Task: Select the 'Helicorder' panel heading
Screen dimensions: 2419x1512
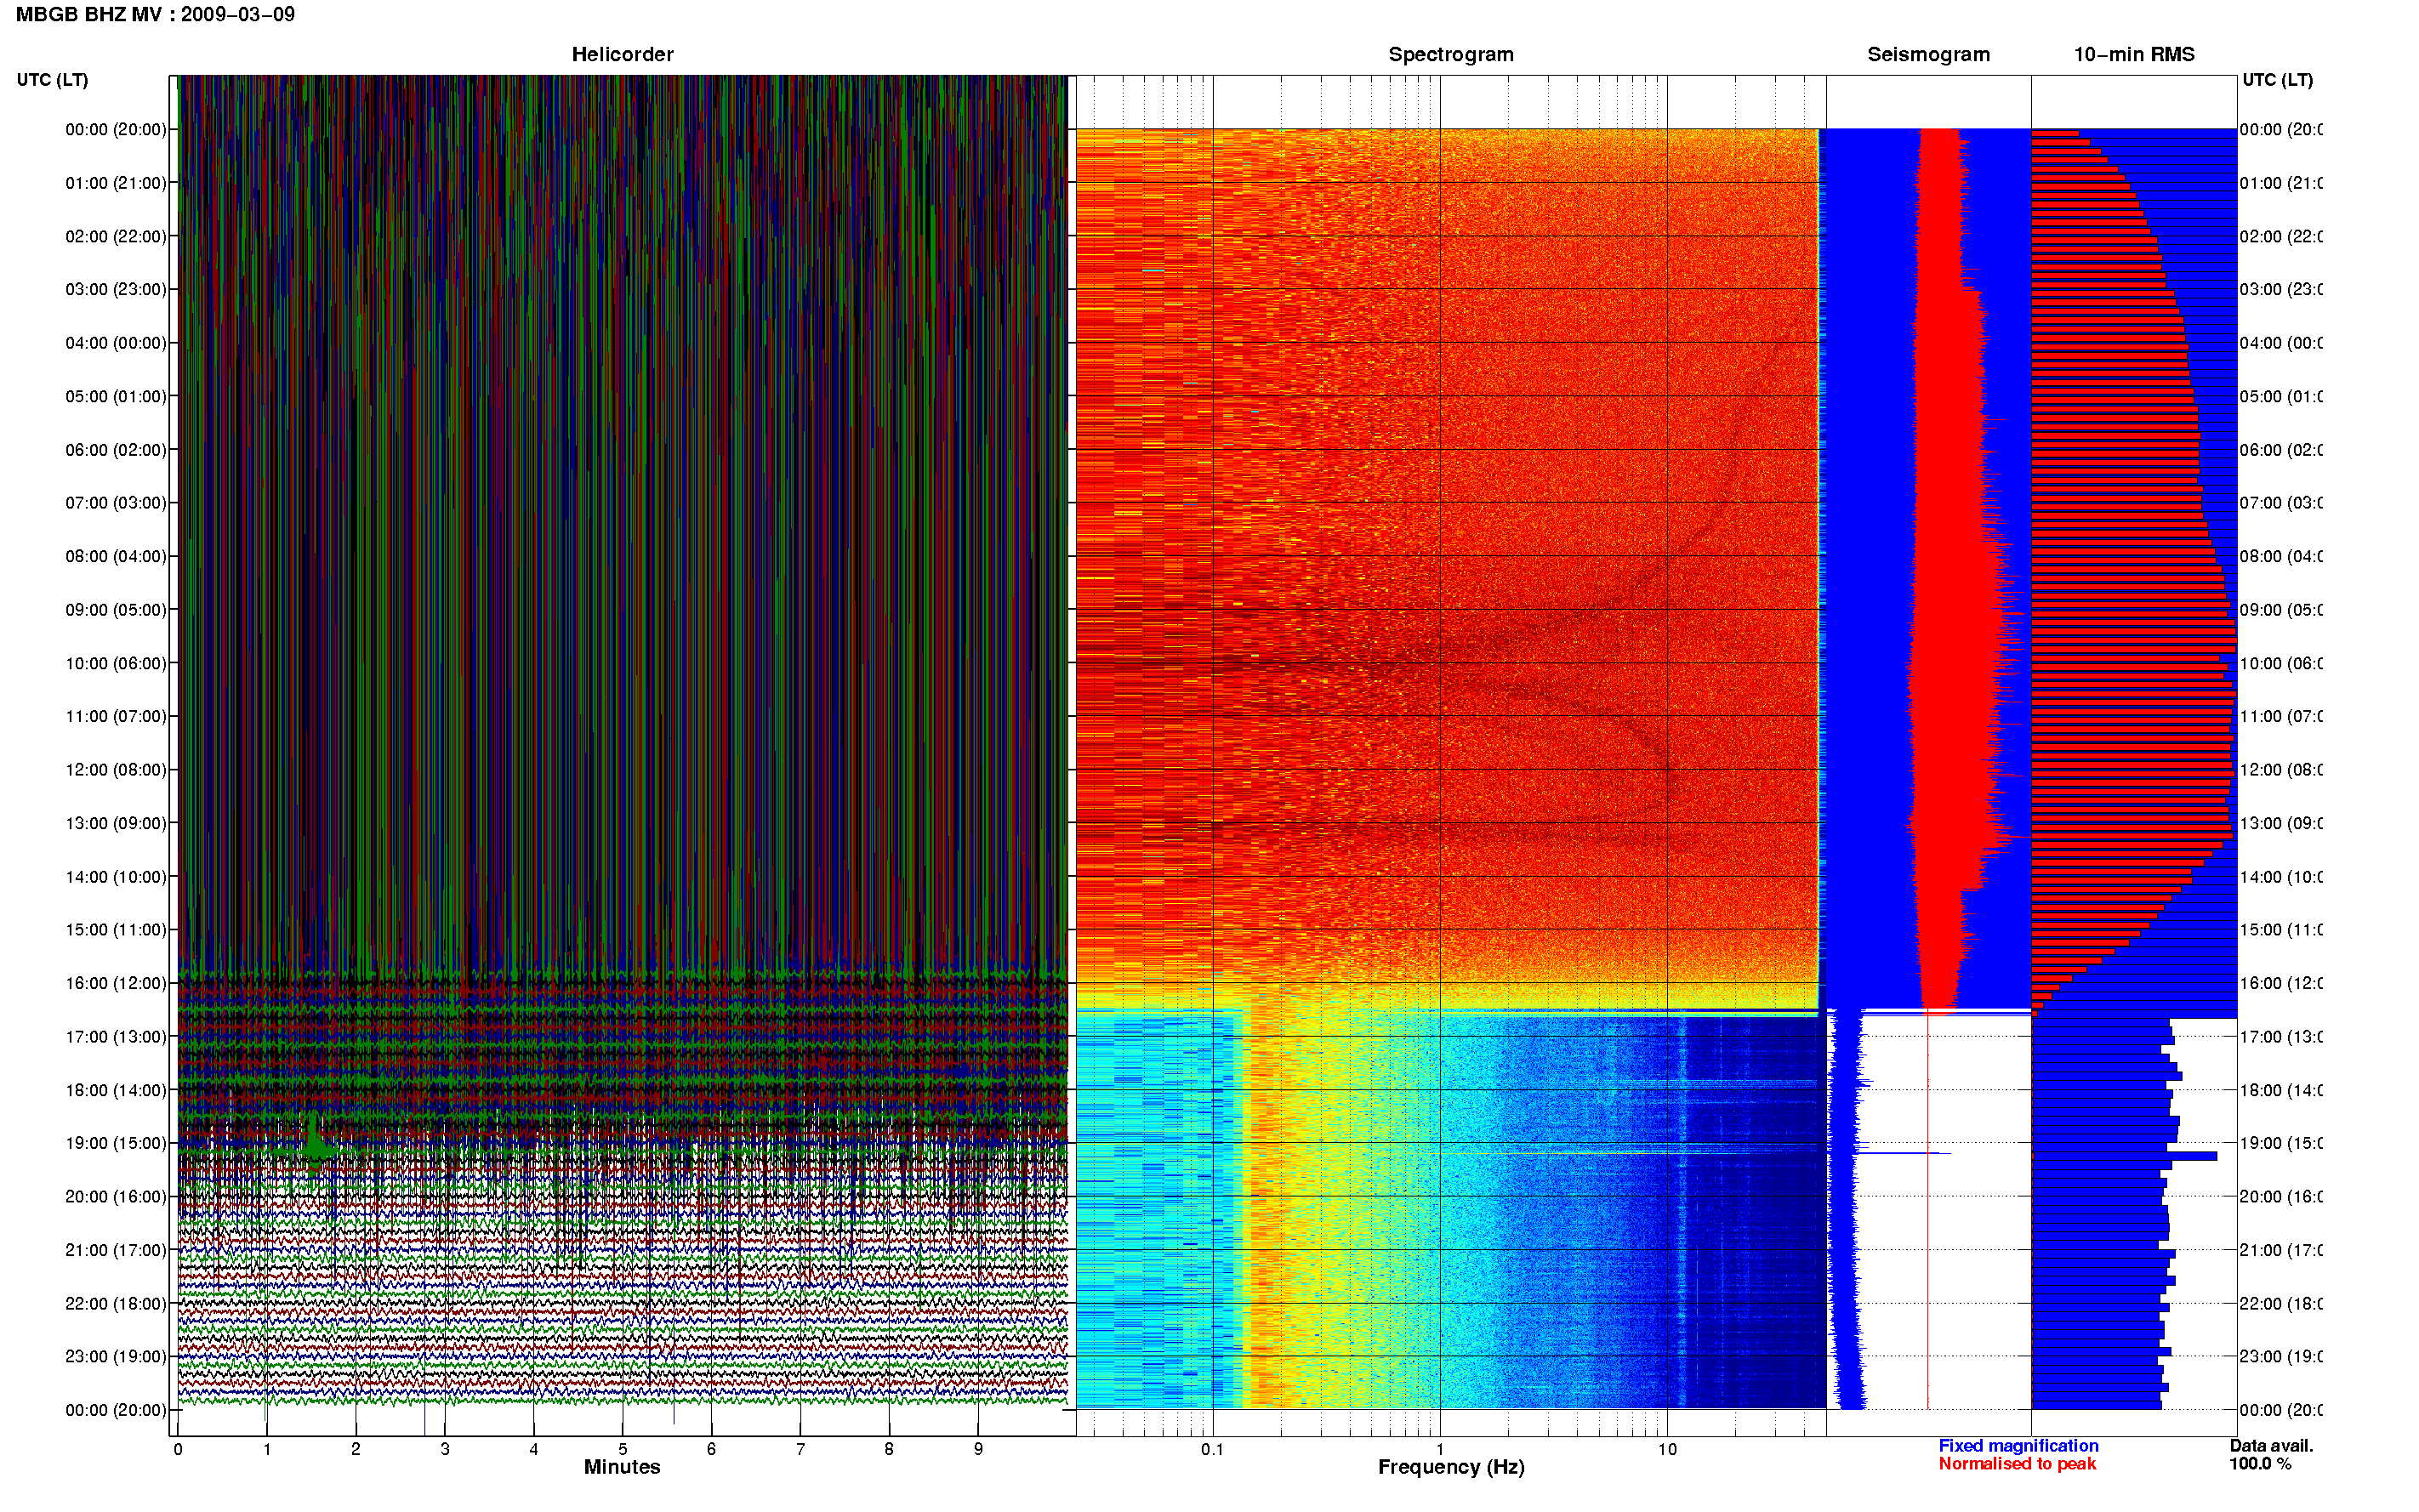Action: click(622, 55)
